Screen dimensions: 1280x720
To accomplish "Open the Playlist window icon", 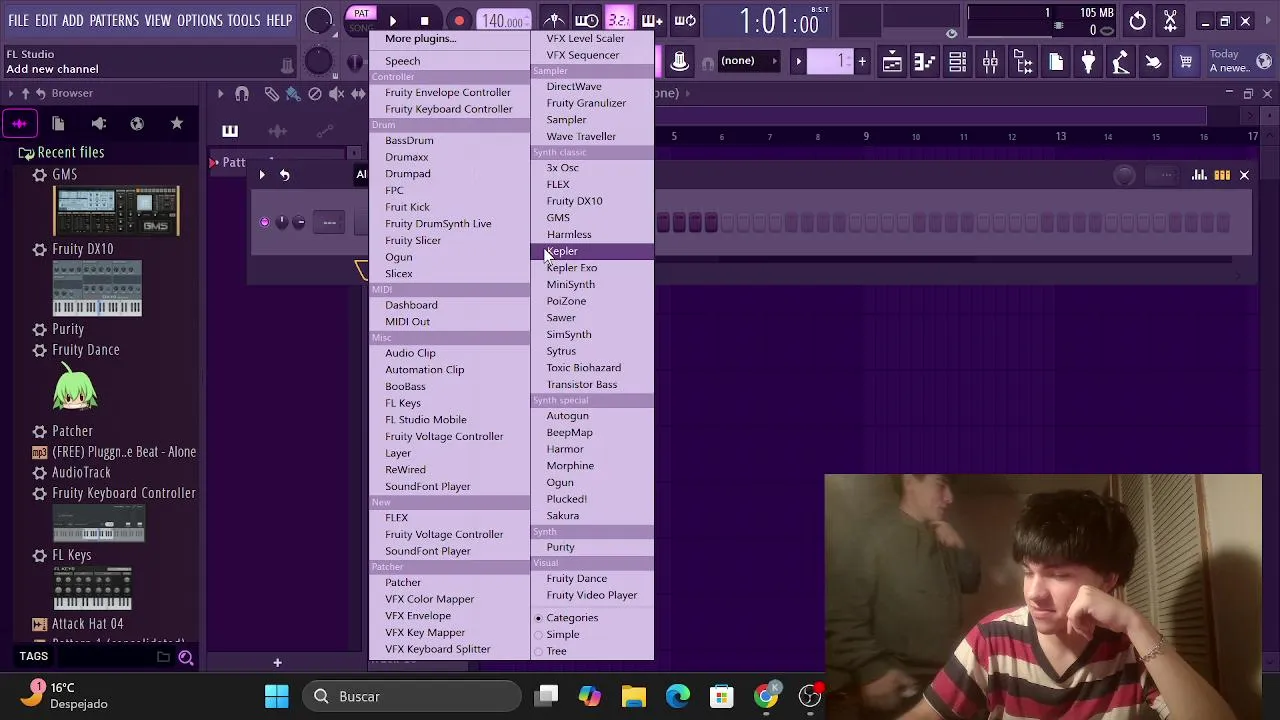I will point(892,63).
